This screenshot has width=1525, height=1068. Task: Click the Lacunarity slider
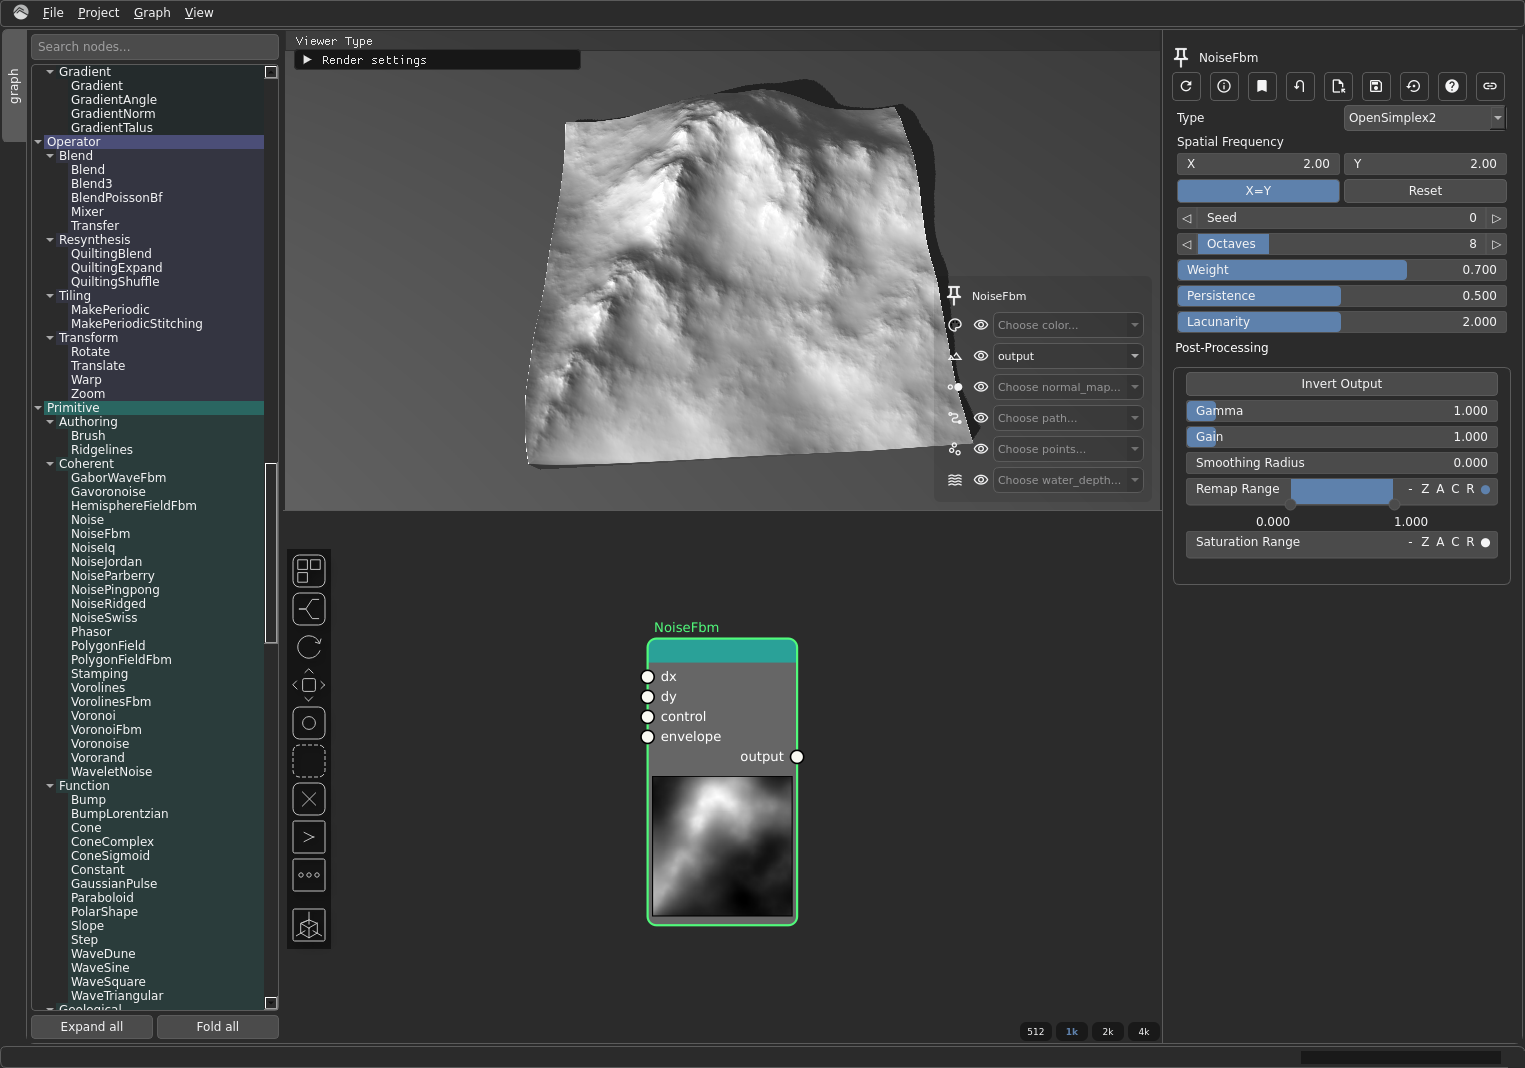(1341, 322)
